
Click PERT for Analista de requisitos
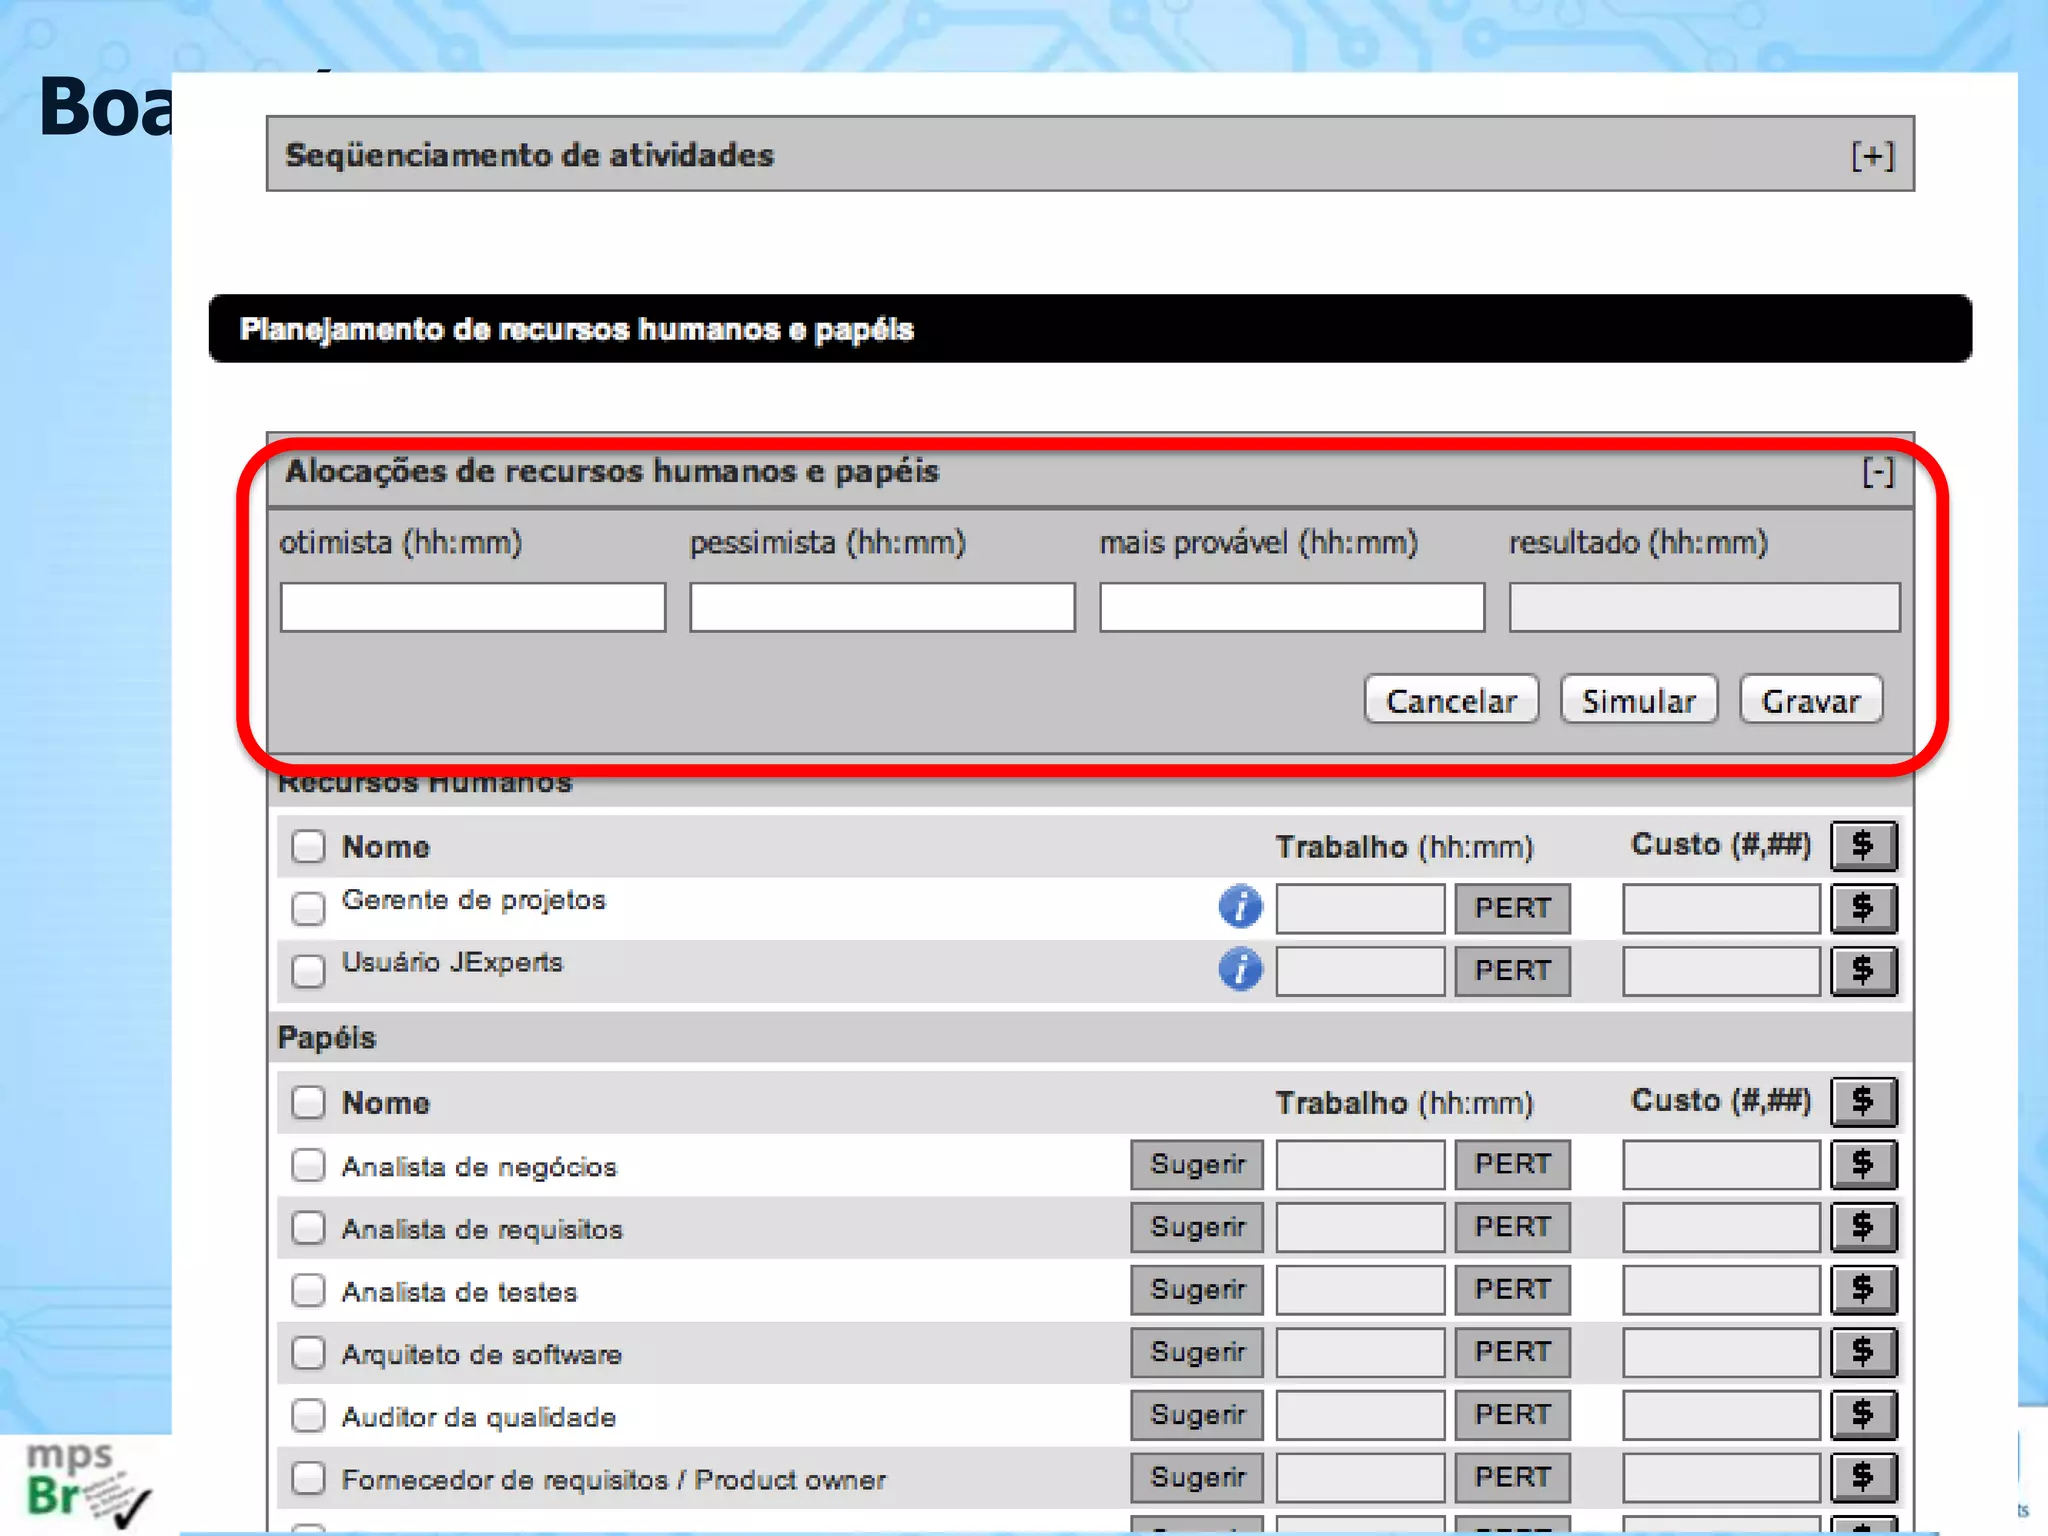(1512, 1227)
